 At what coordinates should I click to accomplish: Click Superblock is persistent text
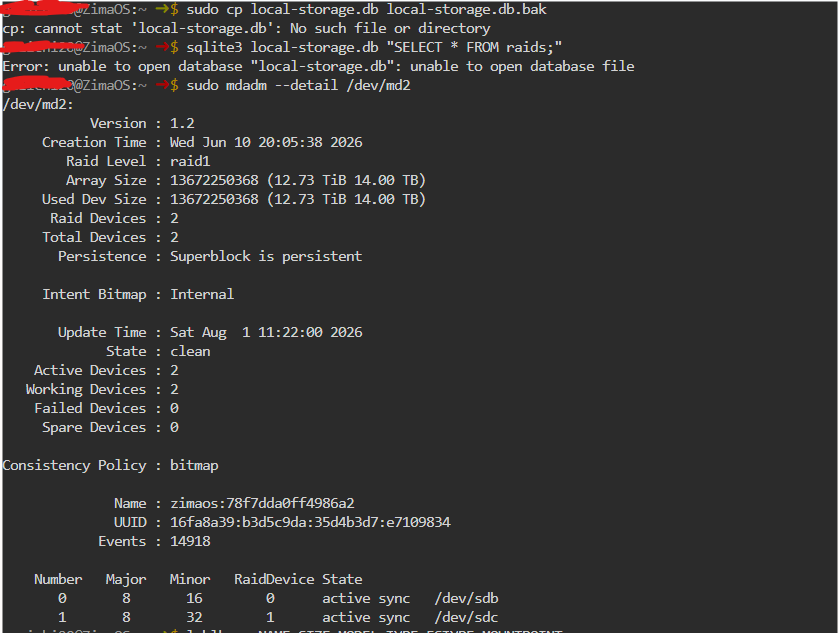coord(266,256)
